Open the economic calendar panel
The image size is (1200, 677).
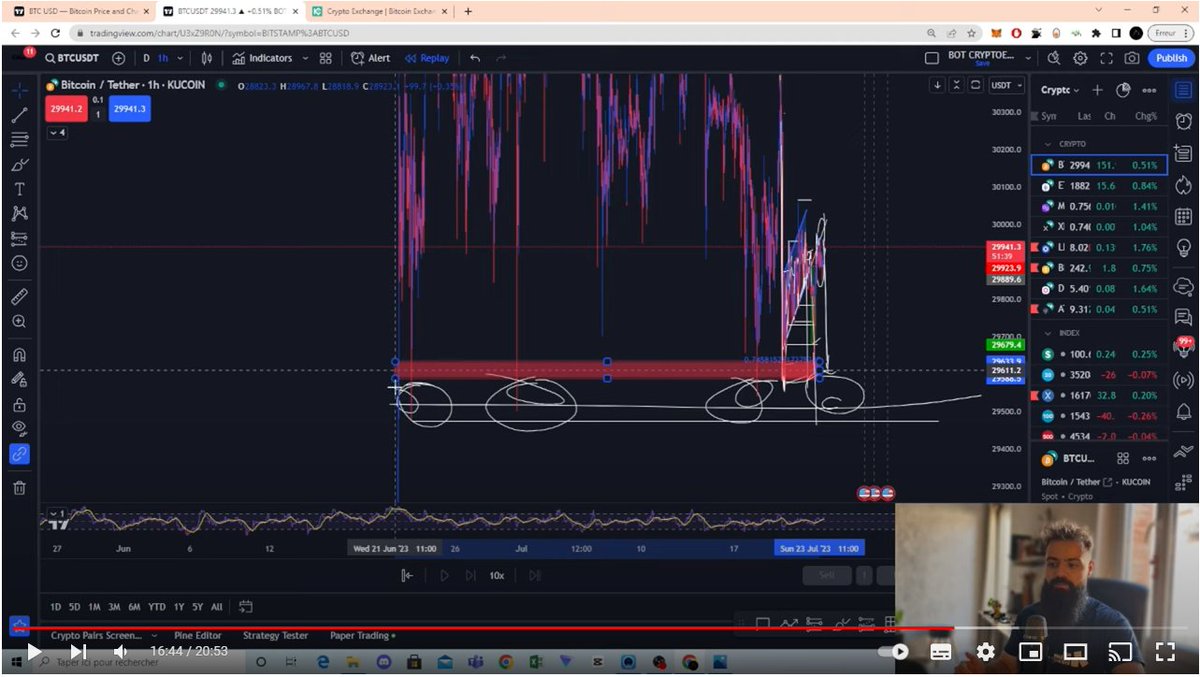[1184, 216]
